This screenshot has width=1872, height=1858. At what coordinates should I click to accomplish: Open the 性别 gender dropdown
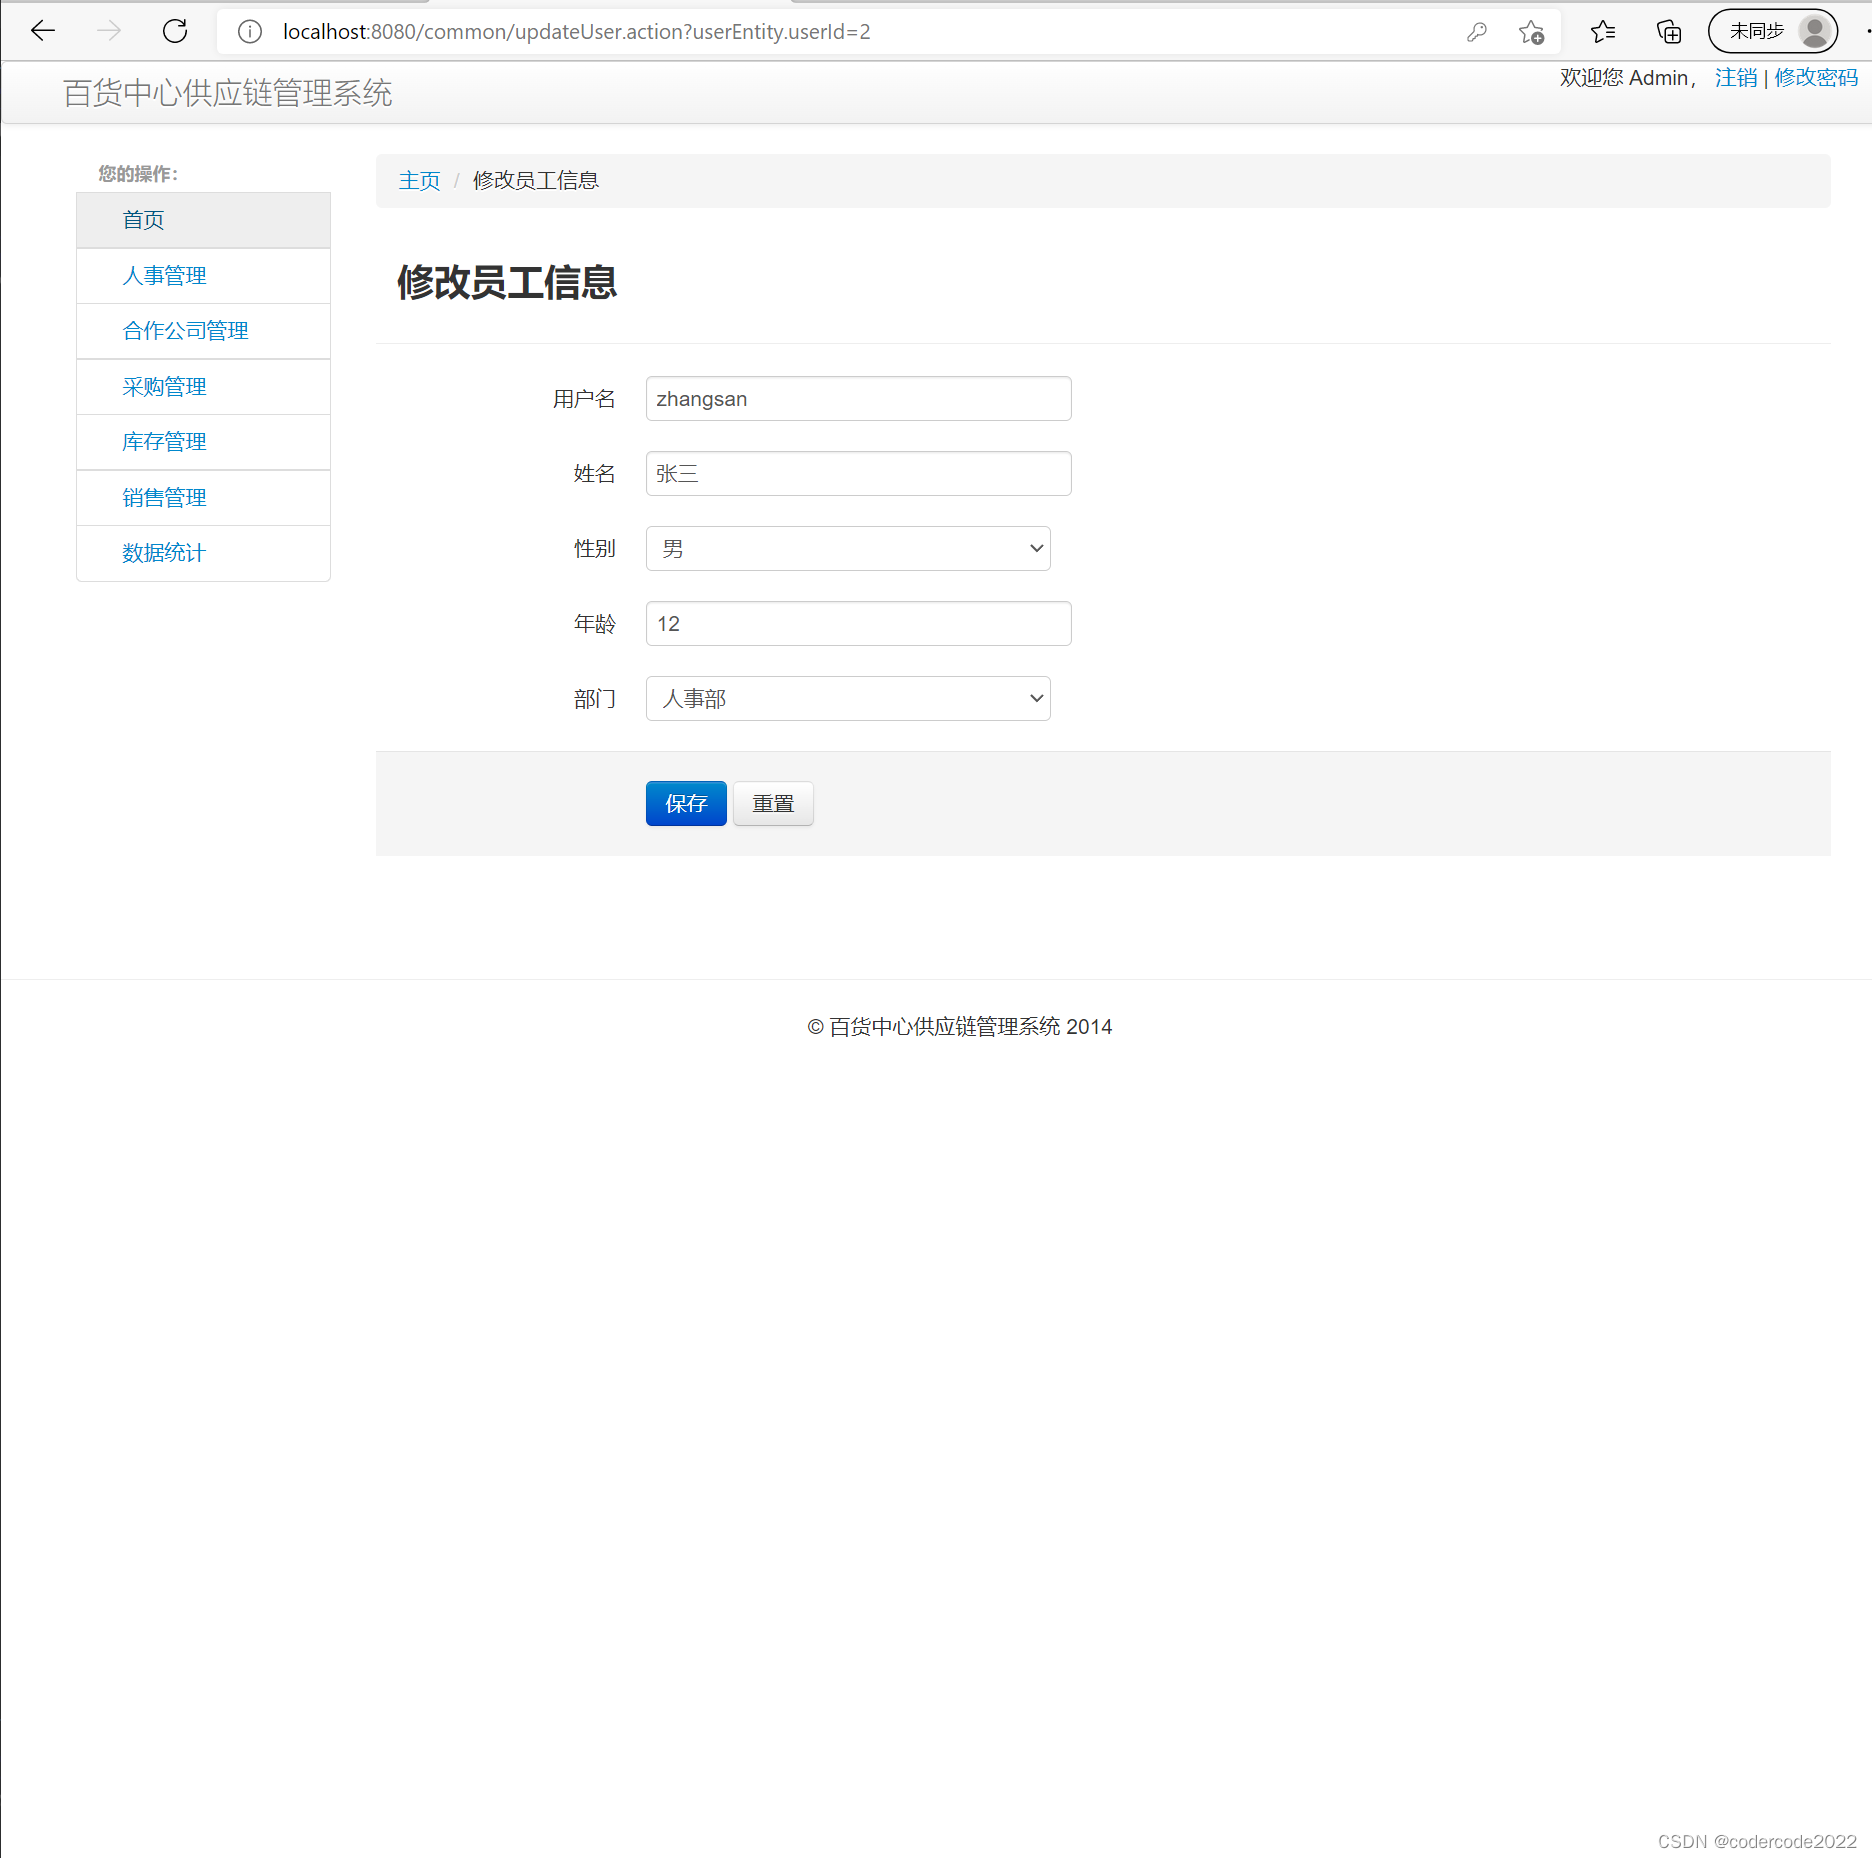(x=847, y=548)
